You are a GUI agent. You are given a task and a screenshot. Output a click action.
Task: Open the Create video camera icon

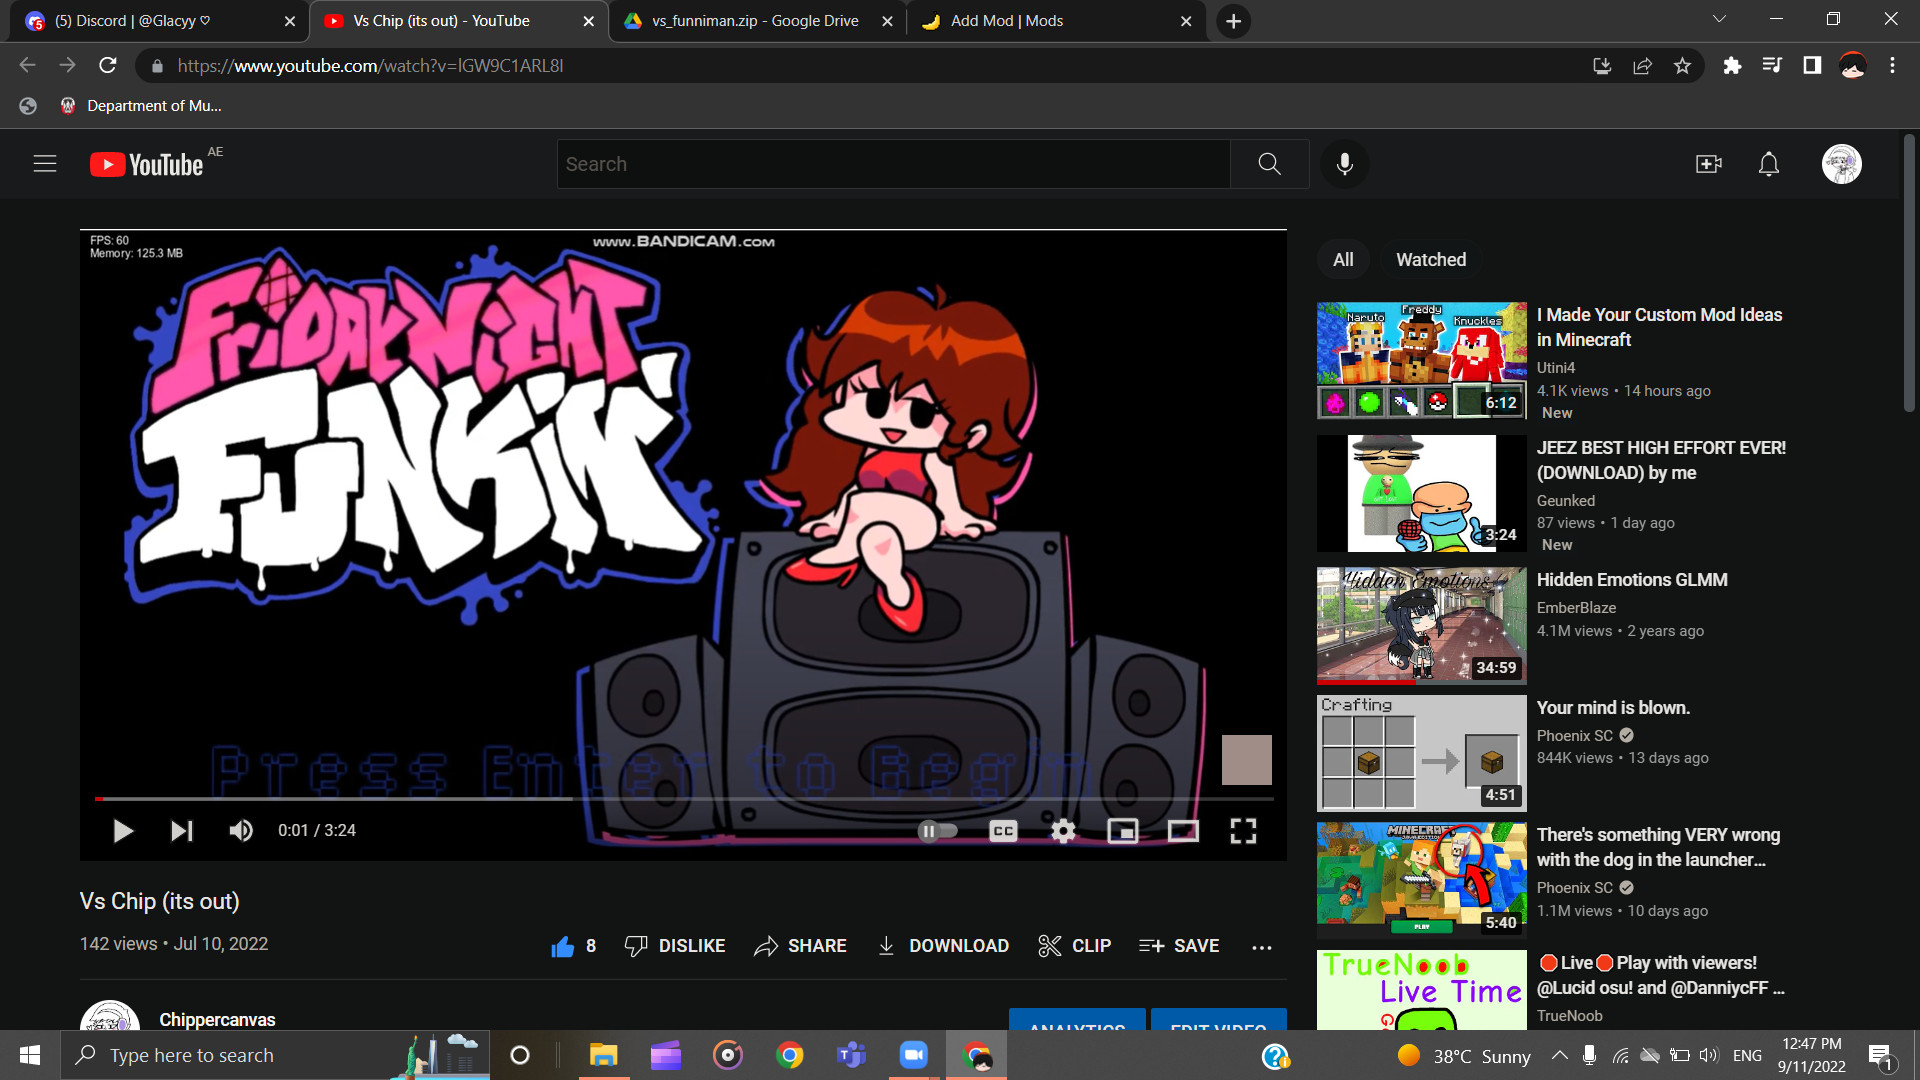tap(1709, 164)
